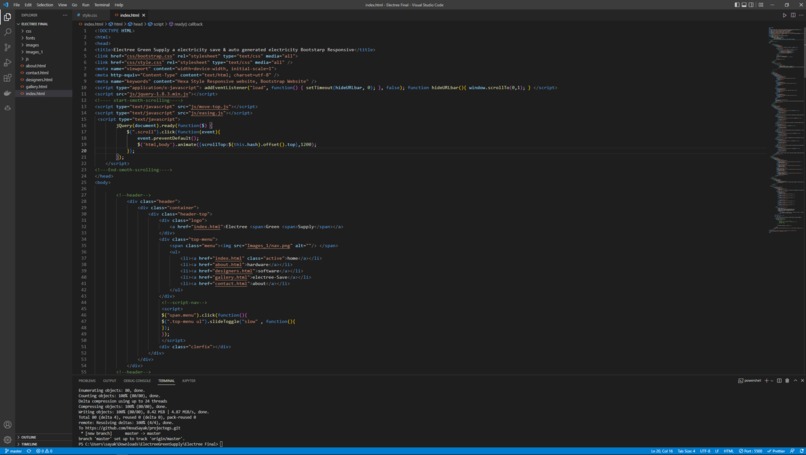Open the Extensions view
806x455 pixels.
click(7, 78)
